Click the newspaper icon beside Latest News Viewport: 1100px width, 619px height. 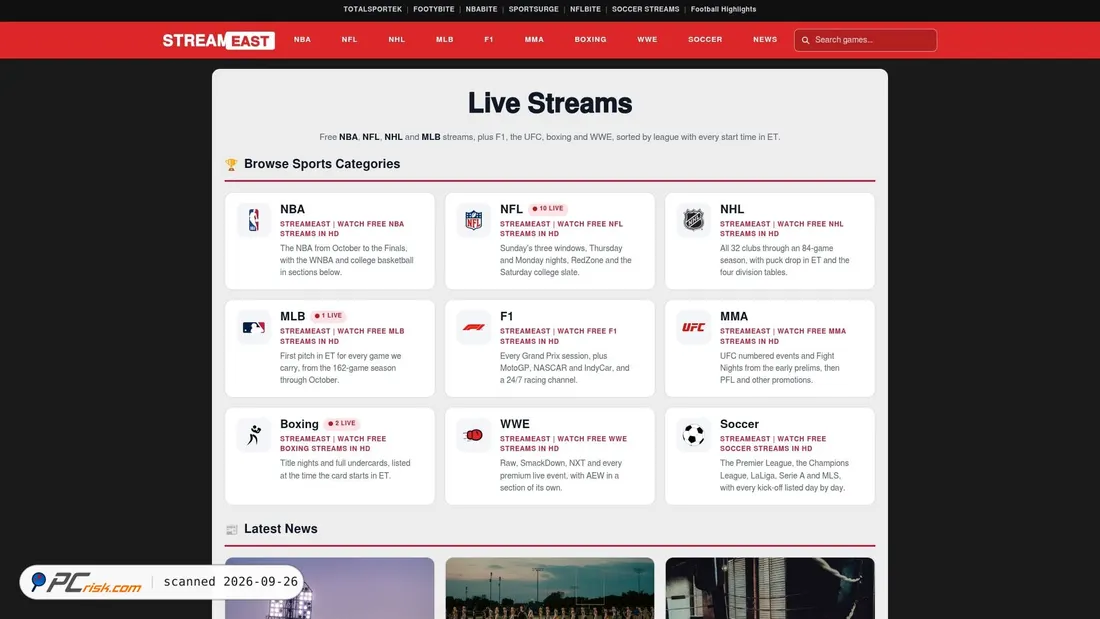[232, 529]
